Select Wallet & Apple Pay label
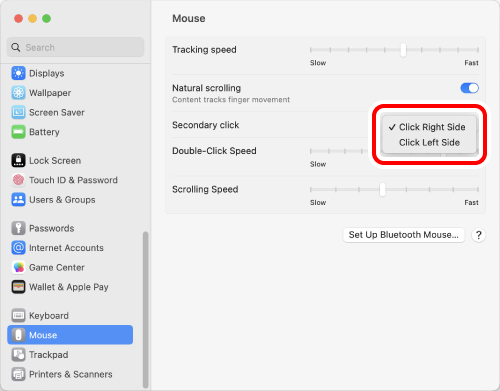This screenshot has width=500, height=391. point(69,287)
